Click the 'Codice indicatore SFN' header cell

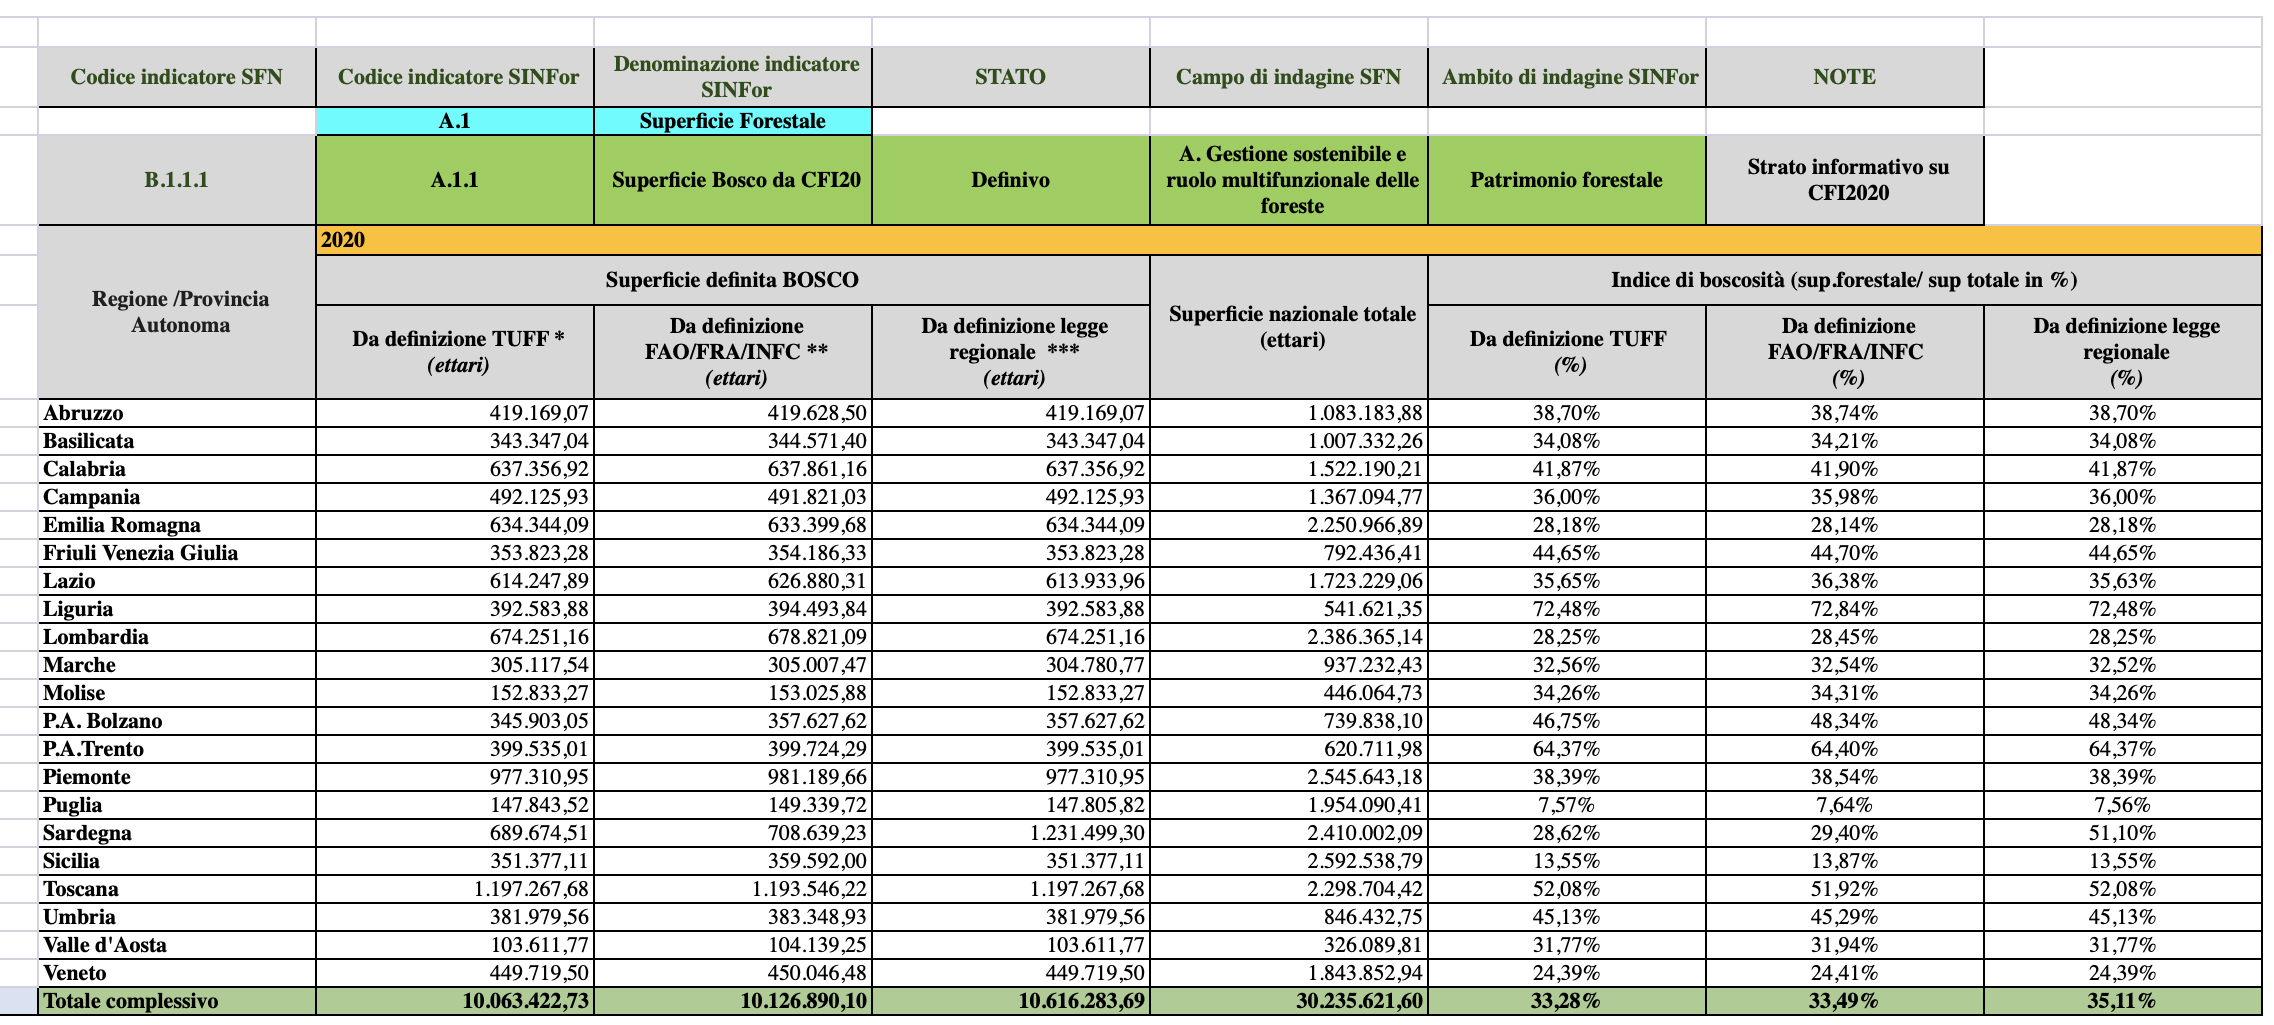pyautogui.click(x=176, y=77)
